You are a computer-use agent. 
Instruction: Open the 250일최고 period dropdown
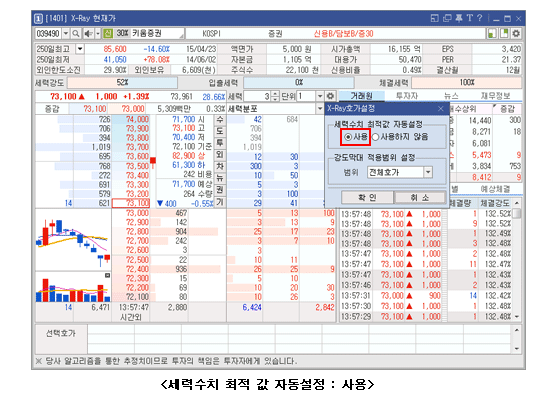pyautogui.click(x=80, y=49)
